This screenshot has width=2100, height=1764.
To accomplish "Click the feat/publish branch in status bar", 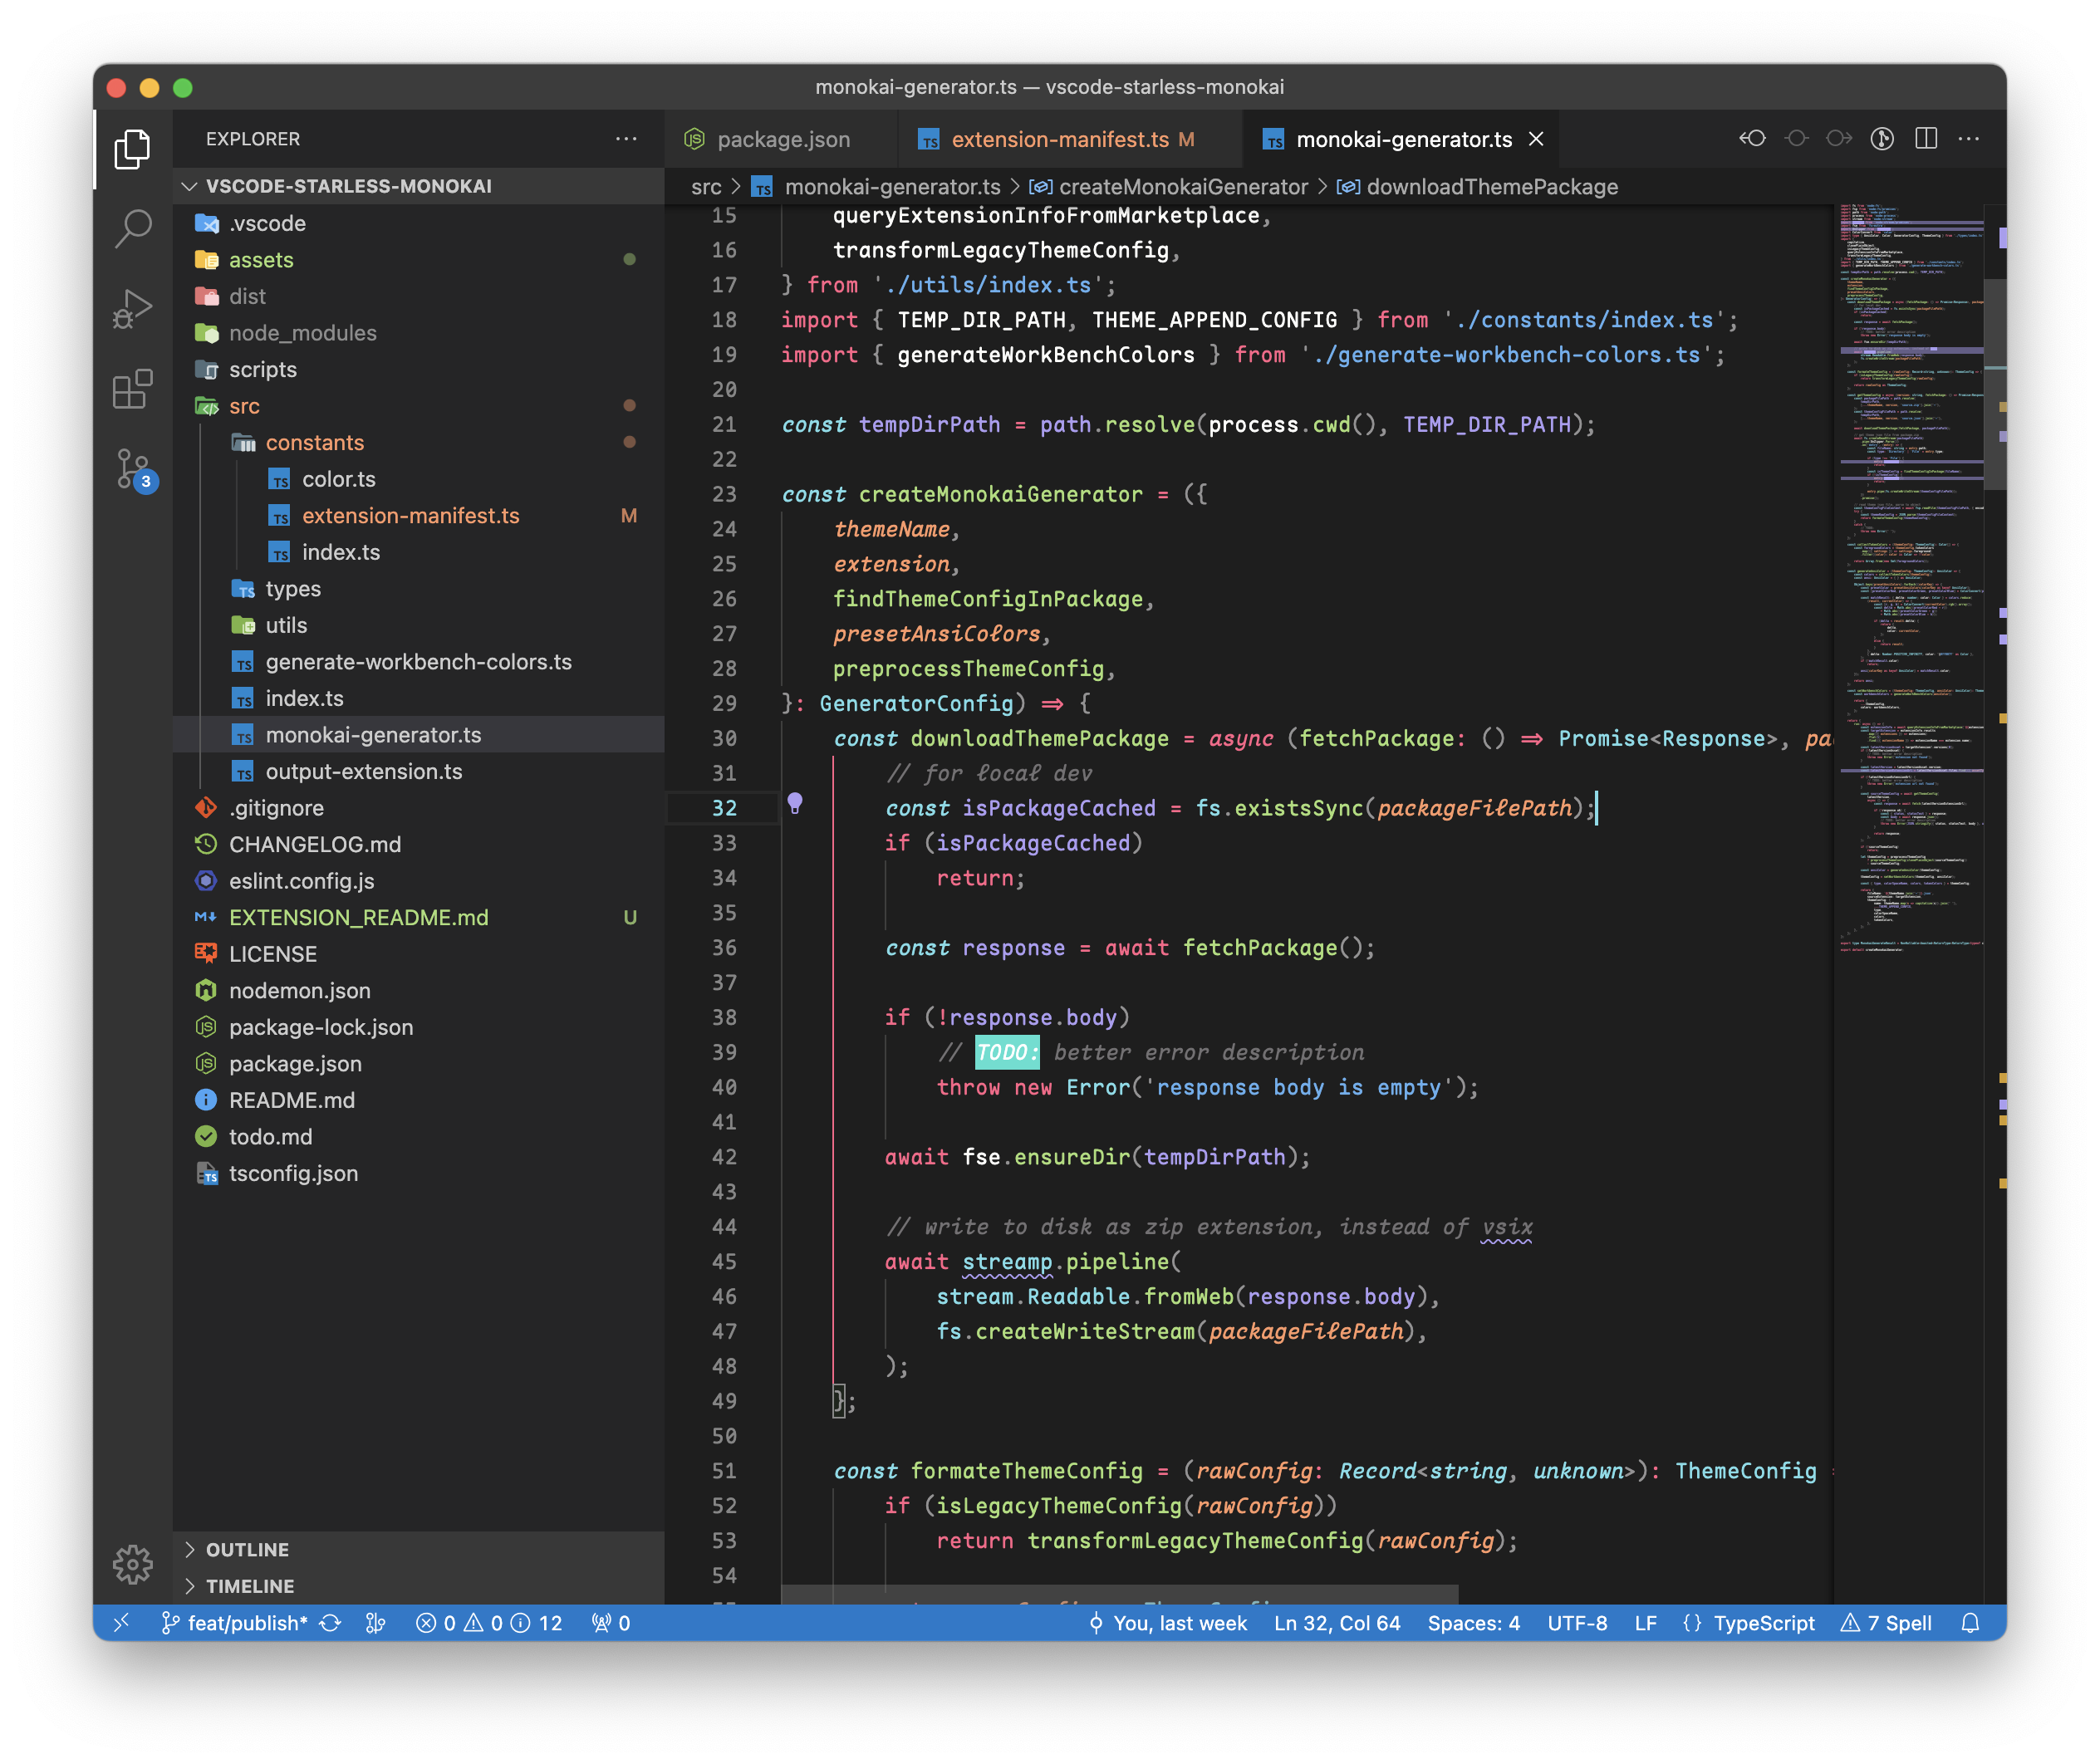I will pos(236,1623).
